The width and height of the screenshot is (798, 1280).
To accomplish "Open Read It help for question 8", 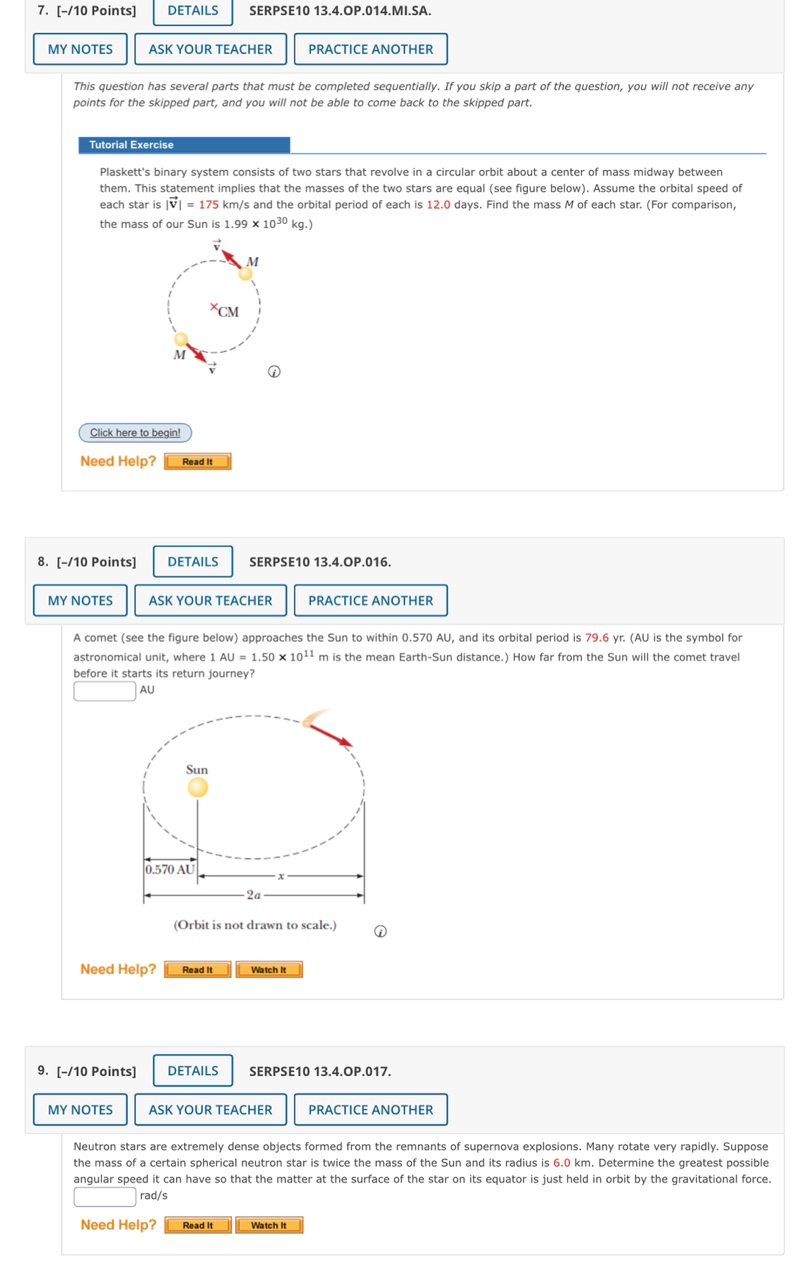I will [x=197, y=968].
